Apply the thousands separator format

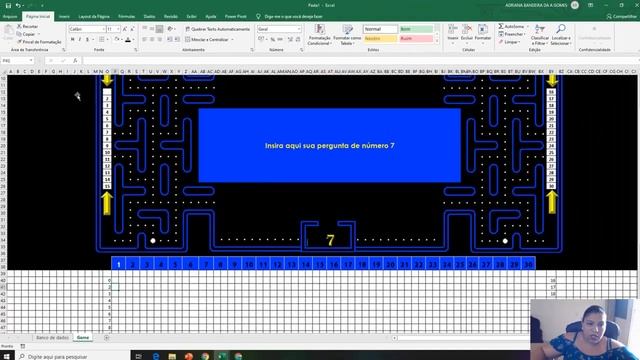pos(280,40)
